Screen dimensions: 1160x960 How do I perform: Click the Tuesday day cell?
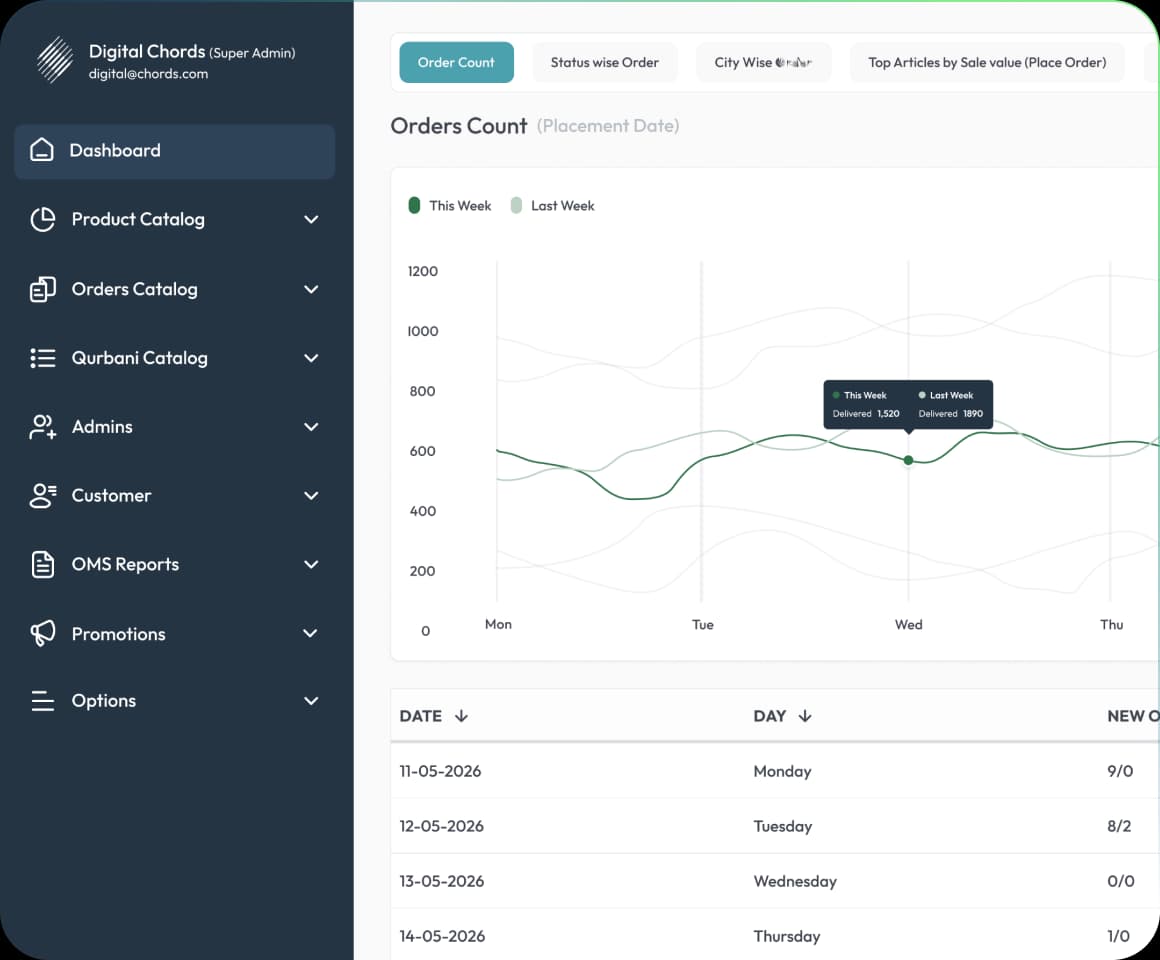click(x=783, y=826)
